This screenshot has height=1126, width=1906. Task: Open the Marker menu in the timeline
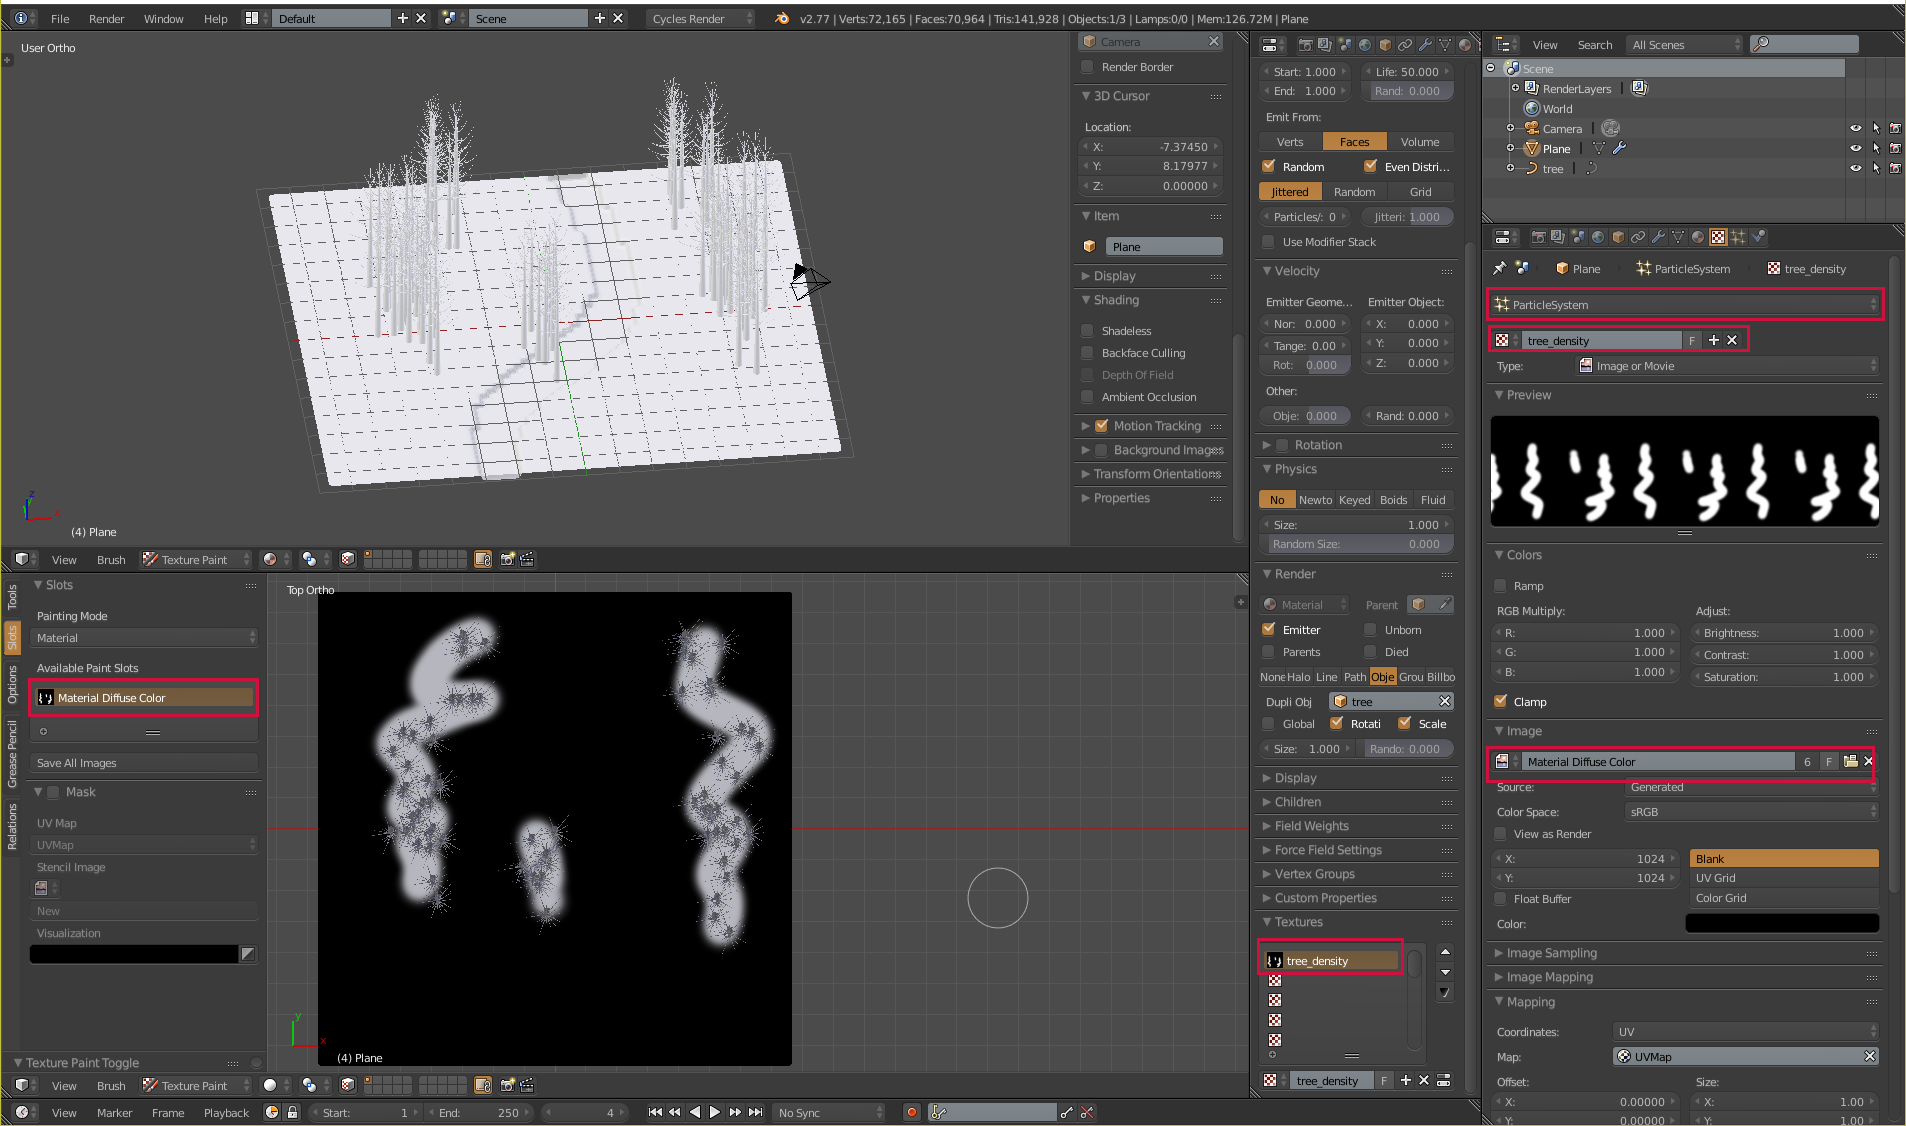pyautogui.click(x=114, y=1112)
